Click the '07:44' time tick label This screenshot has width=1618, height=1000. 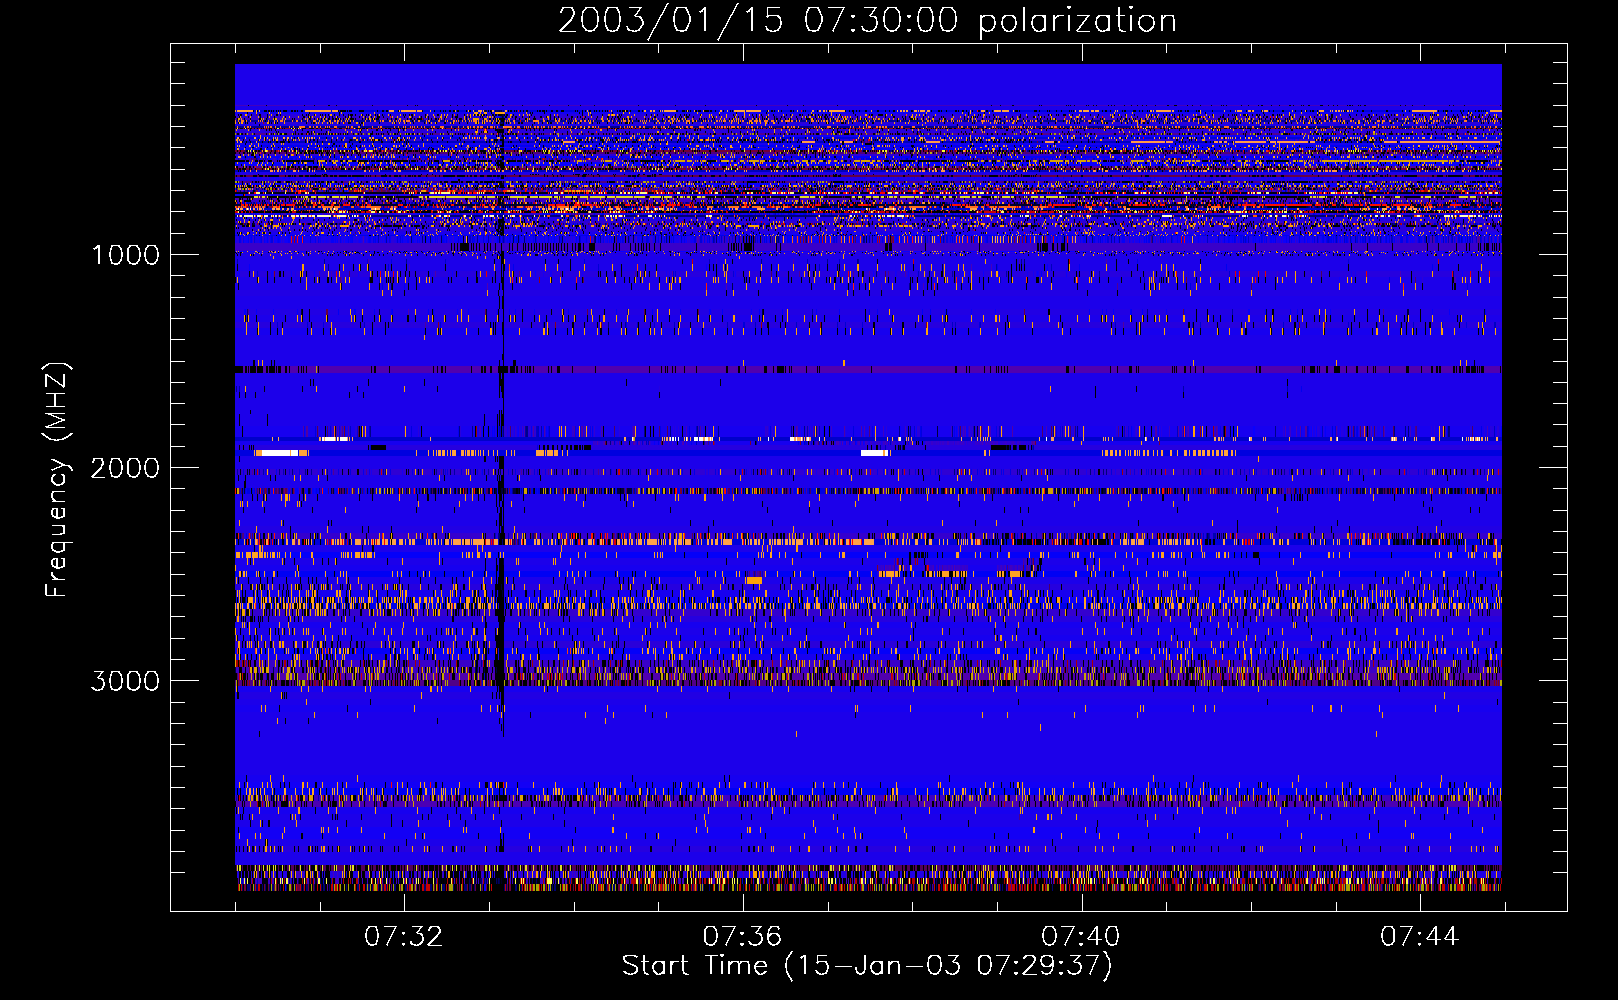click(x=1420, y=937)
